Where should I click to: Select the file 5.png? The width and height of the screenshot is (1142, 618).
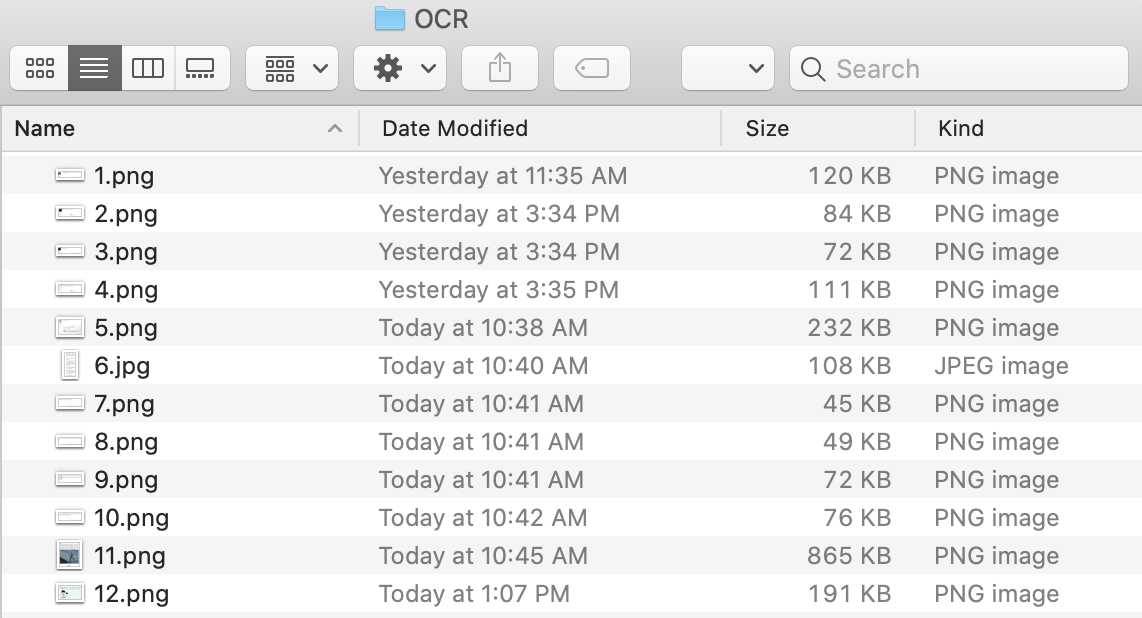tap(126, 328)
